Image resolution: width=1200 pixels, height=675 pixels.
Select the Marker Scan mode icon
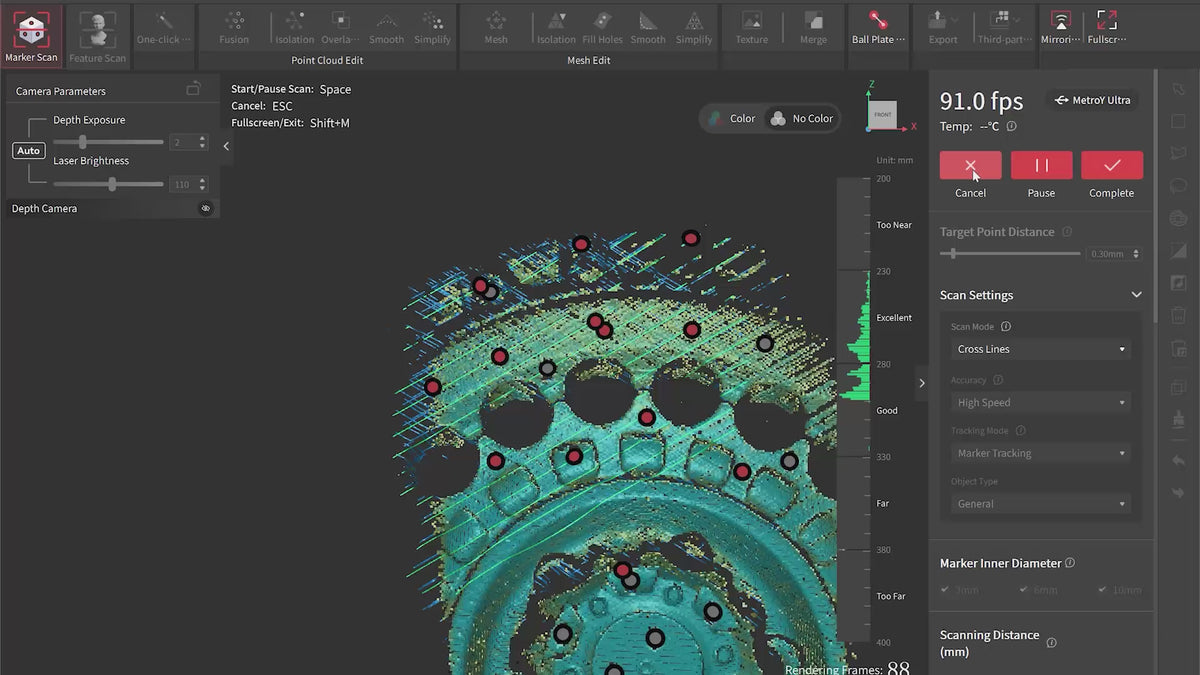[x=31, y=32]
